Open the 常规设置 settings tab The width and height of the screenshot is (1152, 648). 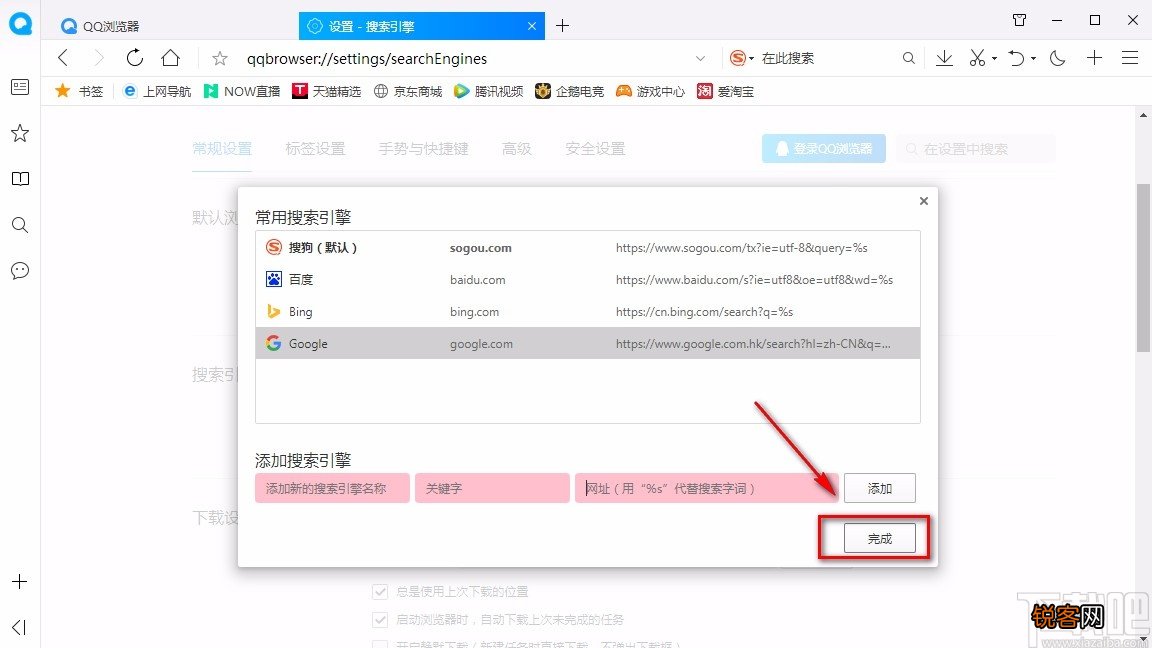(222, 149)
